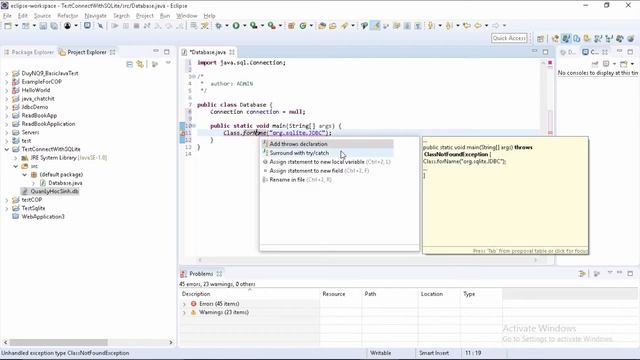Click the Description column header

click(249, 294)
